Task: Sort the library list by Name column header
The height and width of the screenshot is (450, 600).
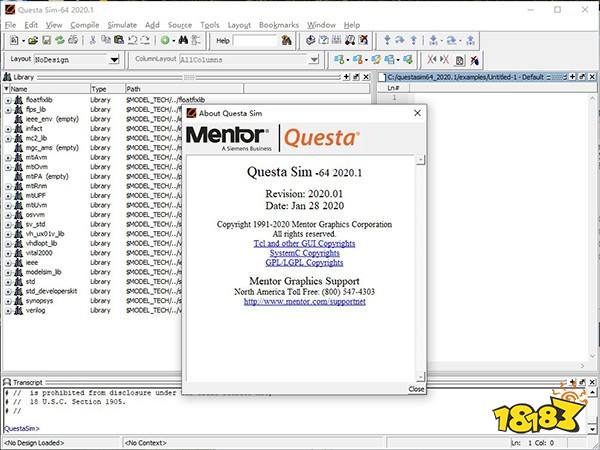Action: [40, 88]
